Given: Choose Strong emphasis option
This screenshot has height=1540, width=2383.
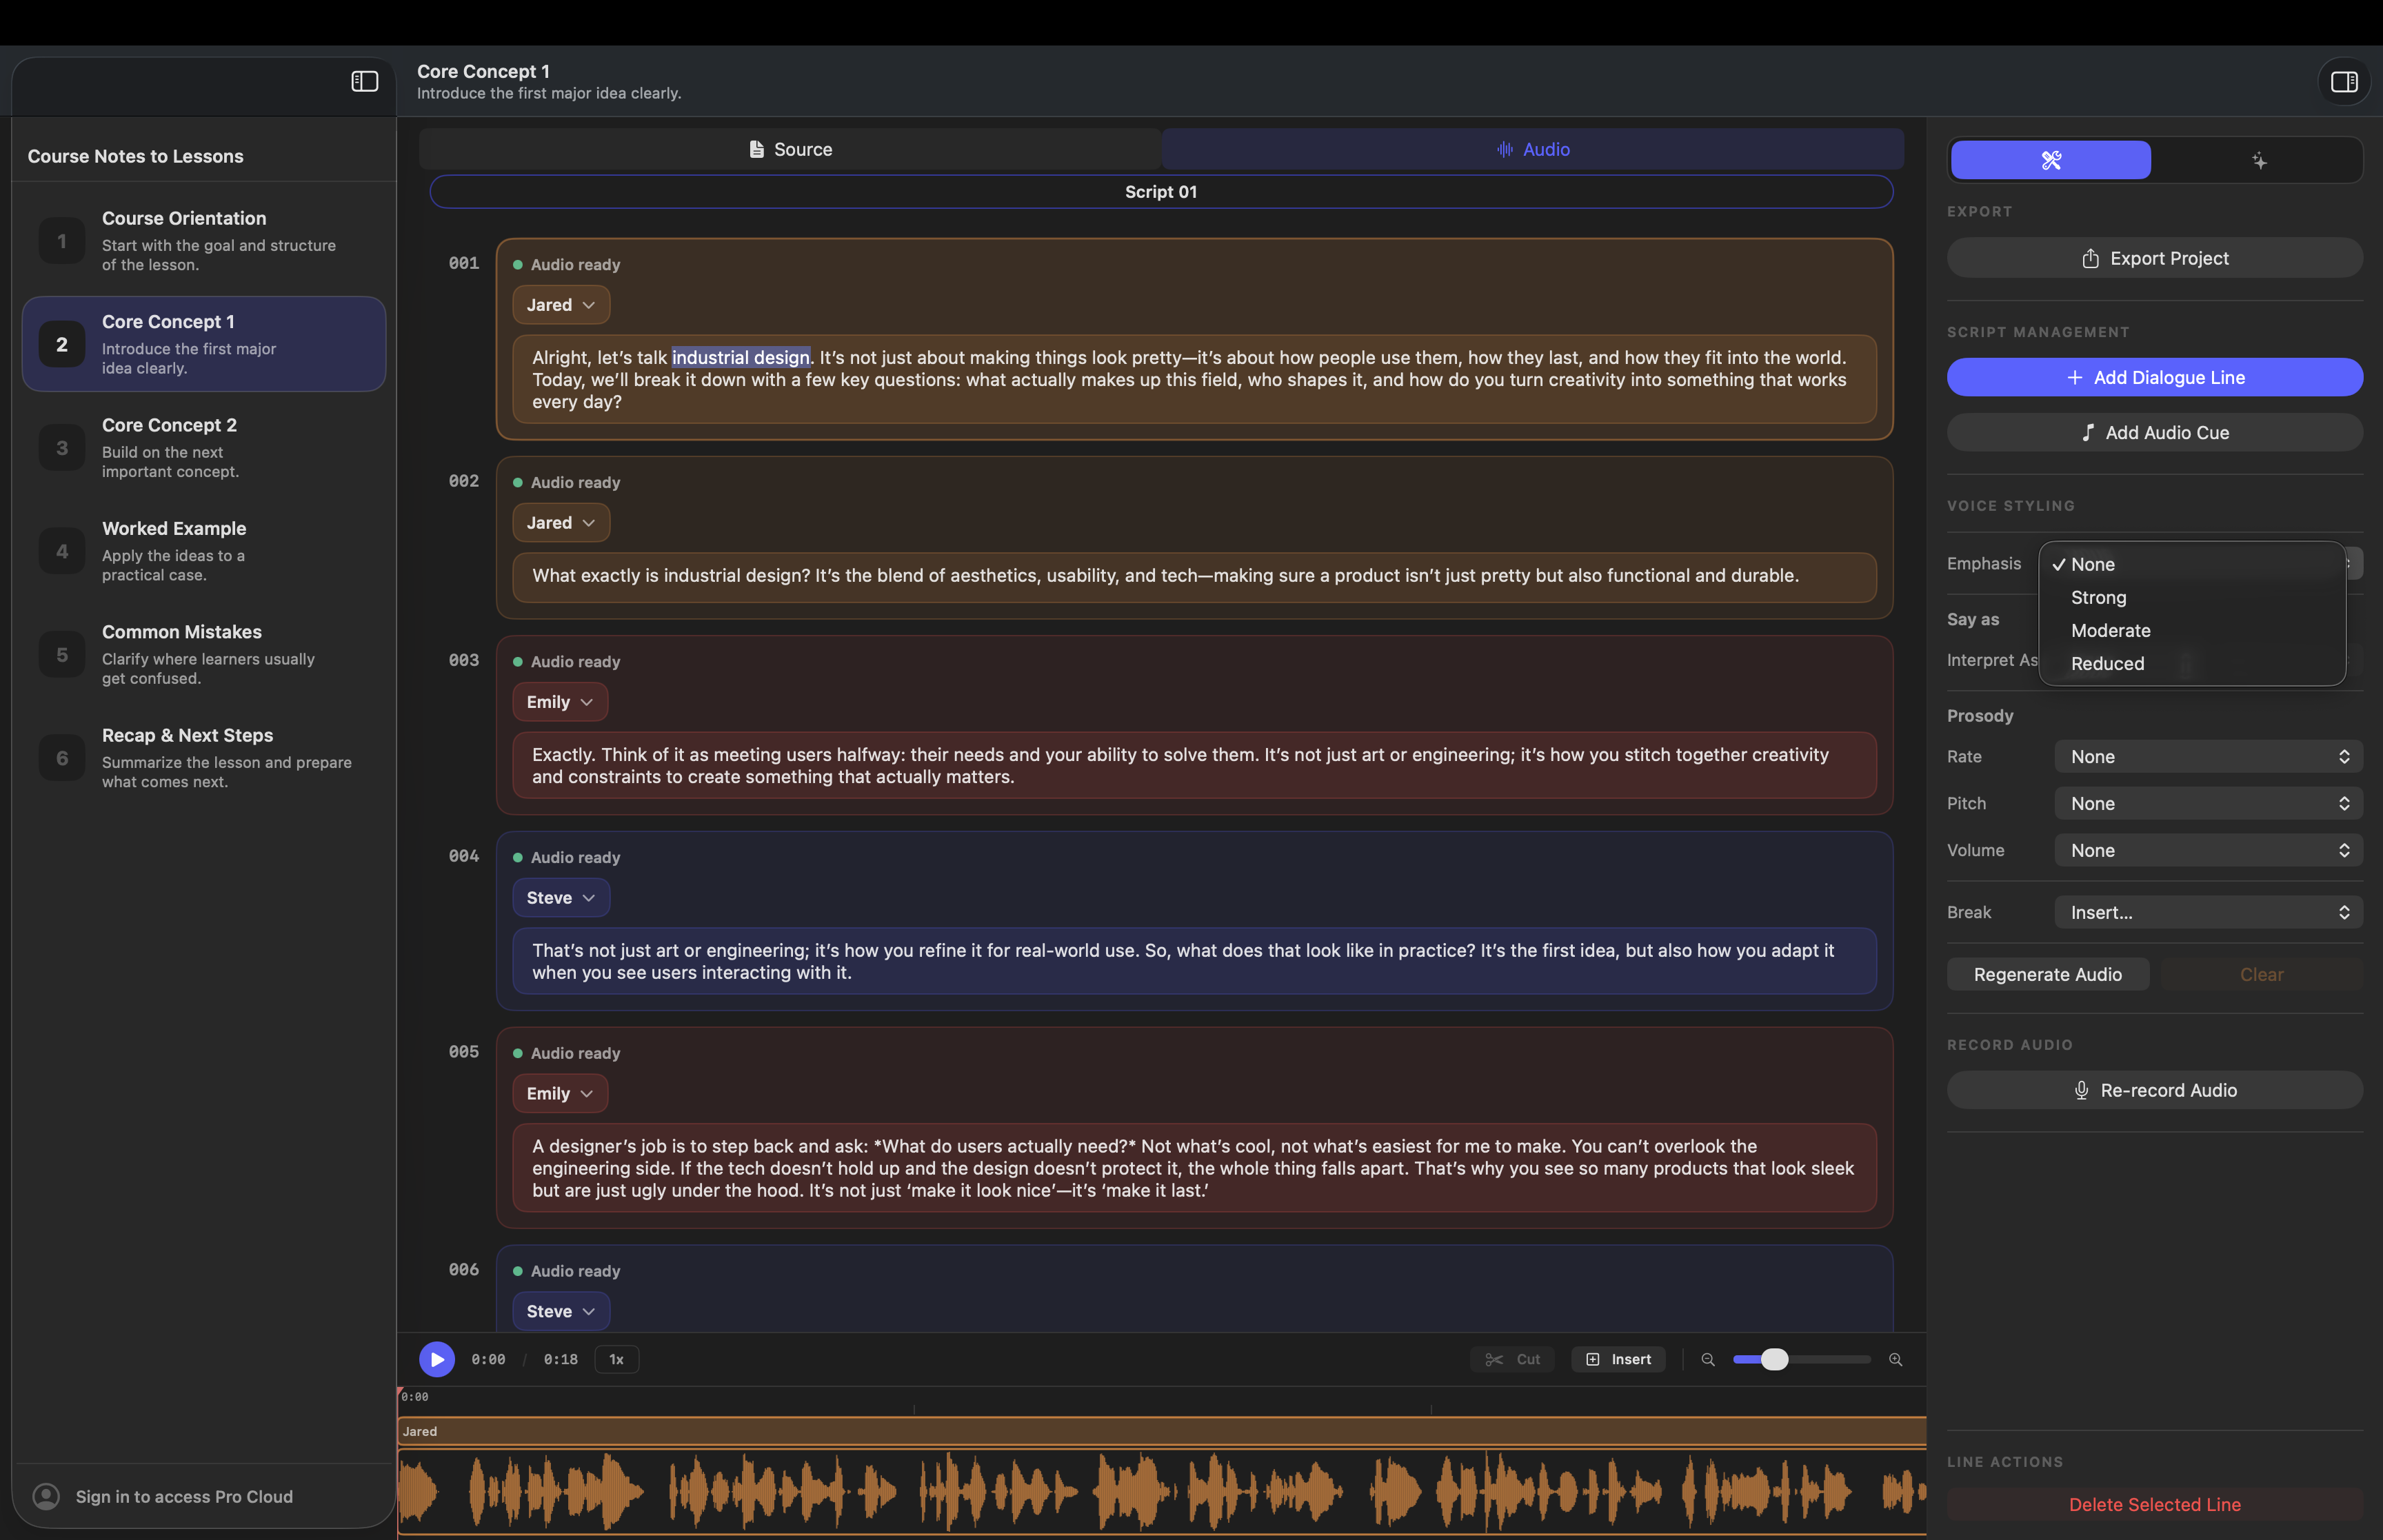Looking at the screenshot, I should coord(2192,597).
